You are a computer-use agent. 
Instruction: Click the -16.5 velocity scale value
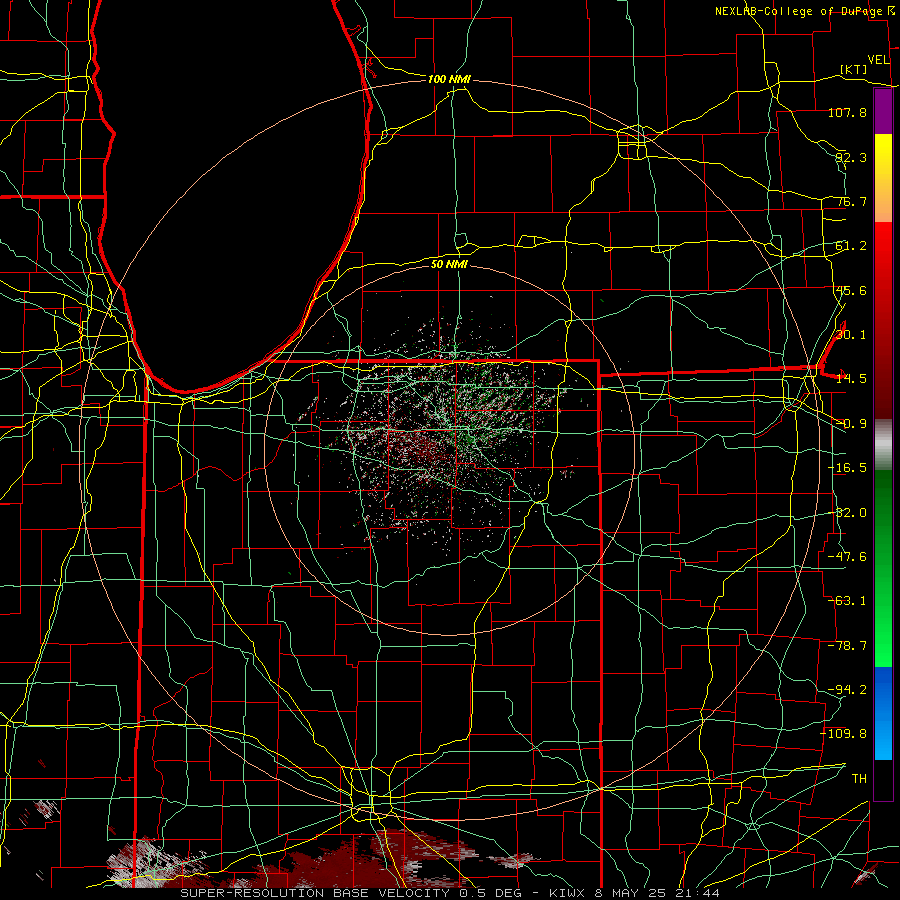click(x=847, y=468)
